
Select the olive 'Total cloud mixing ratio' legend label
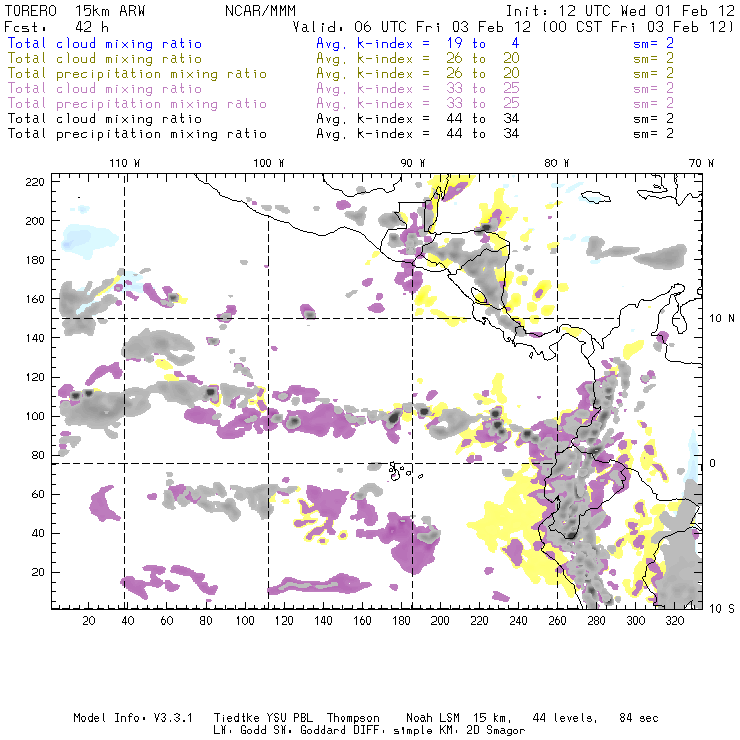105,59
